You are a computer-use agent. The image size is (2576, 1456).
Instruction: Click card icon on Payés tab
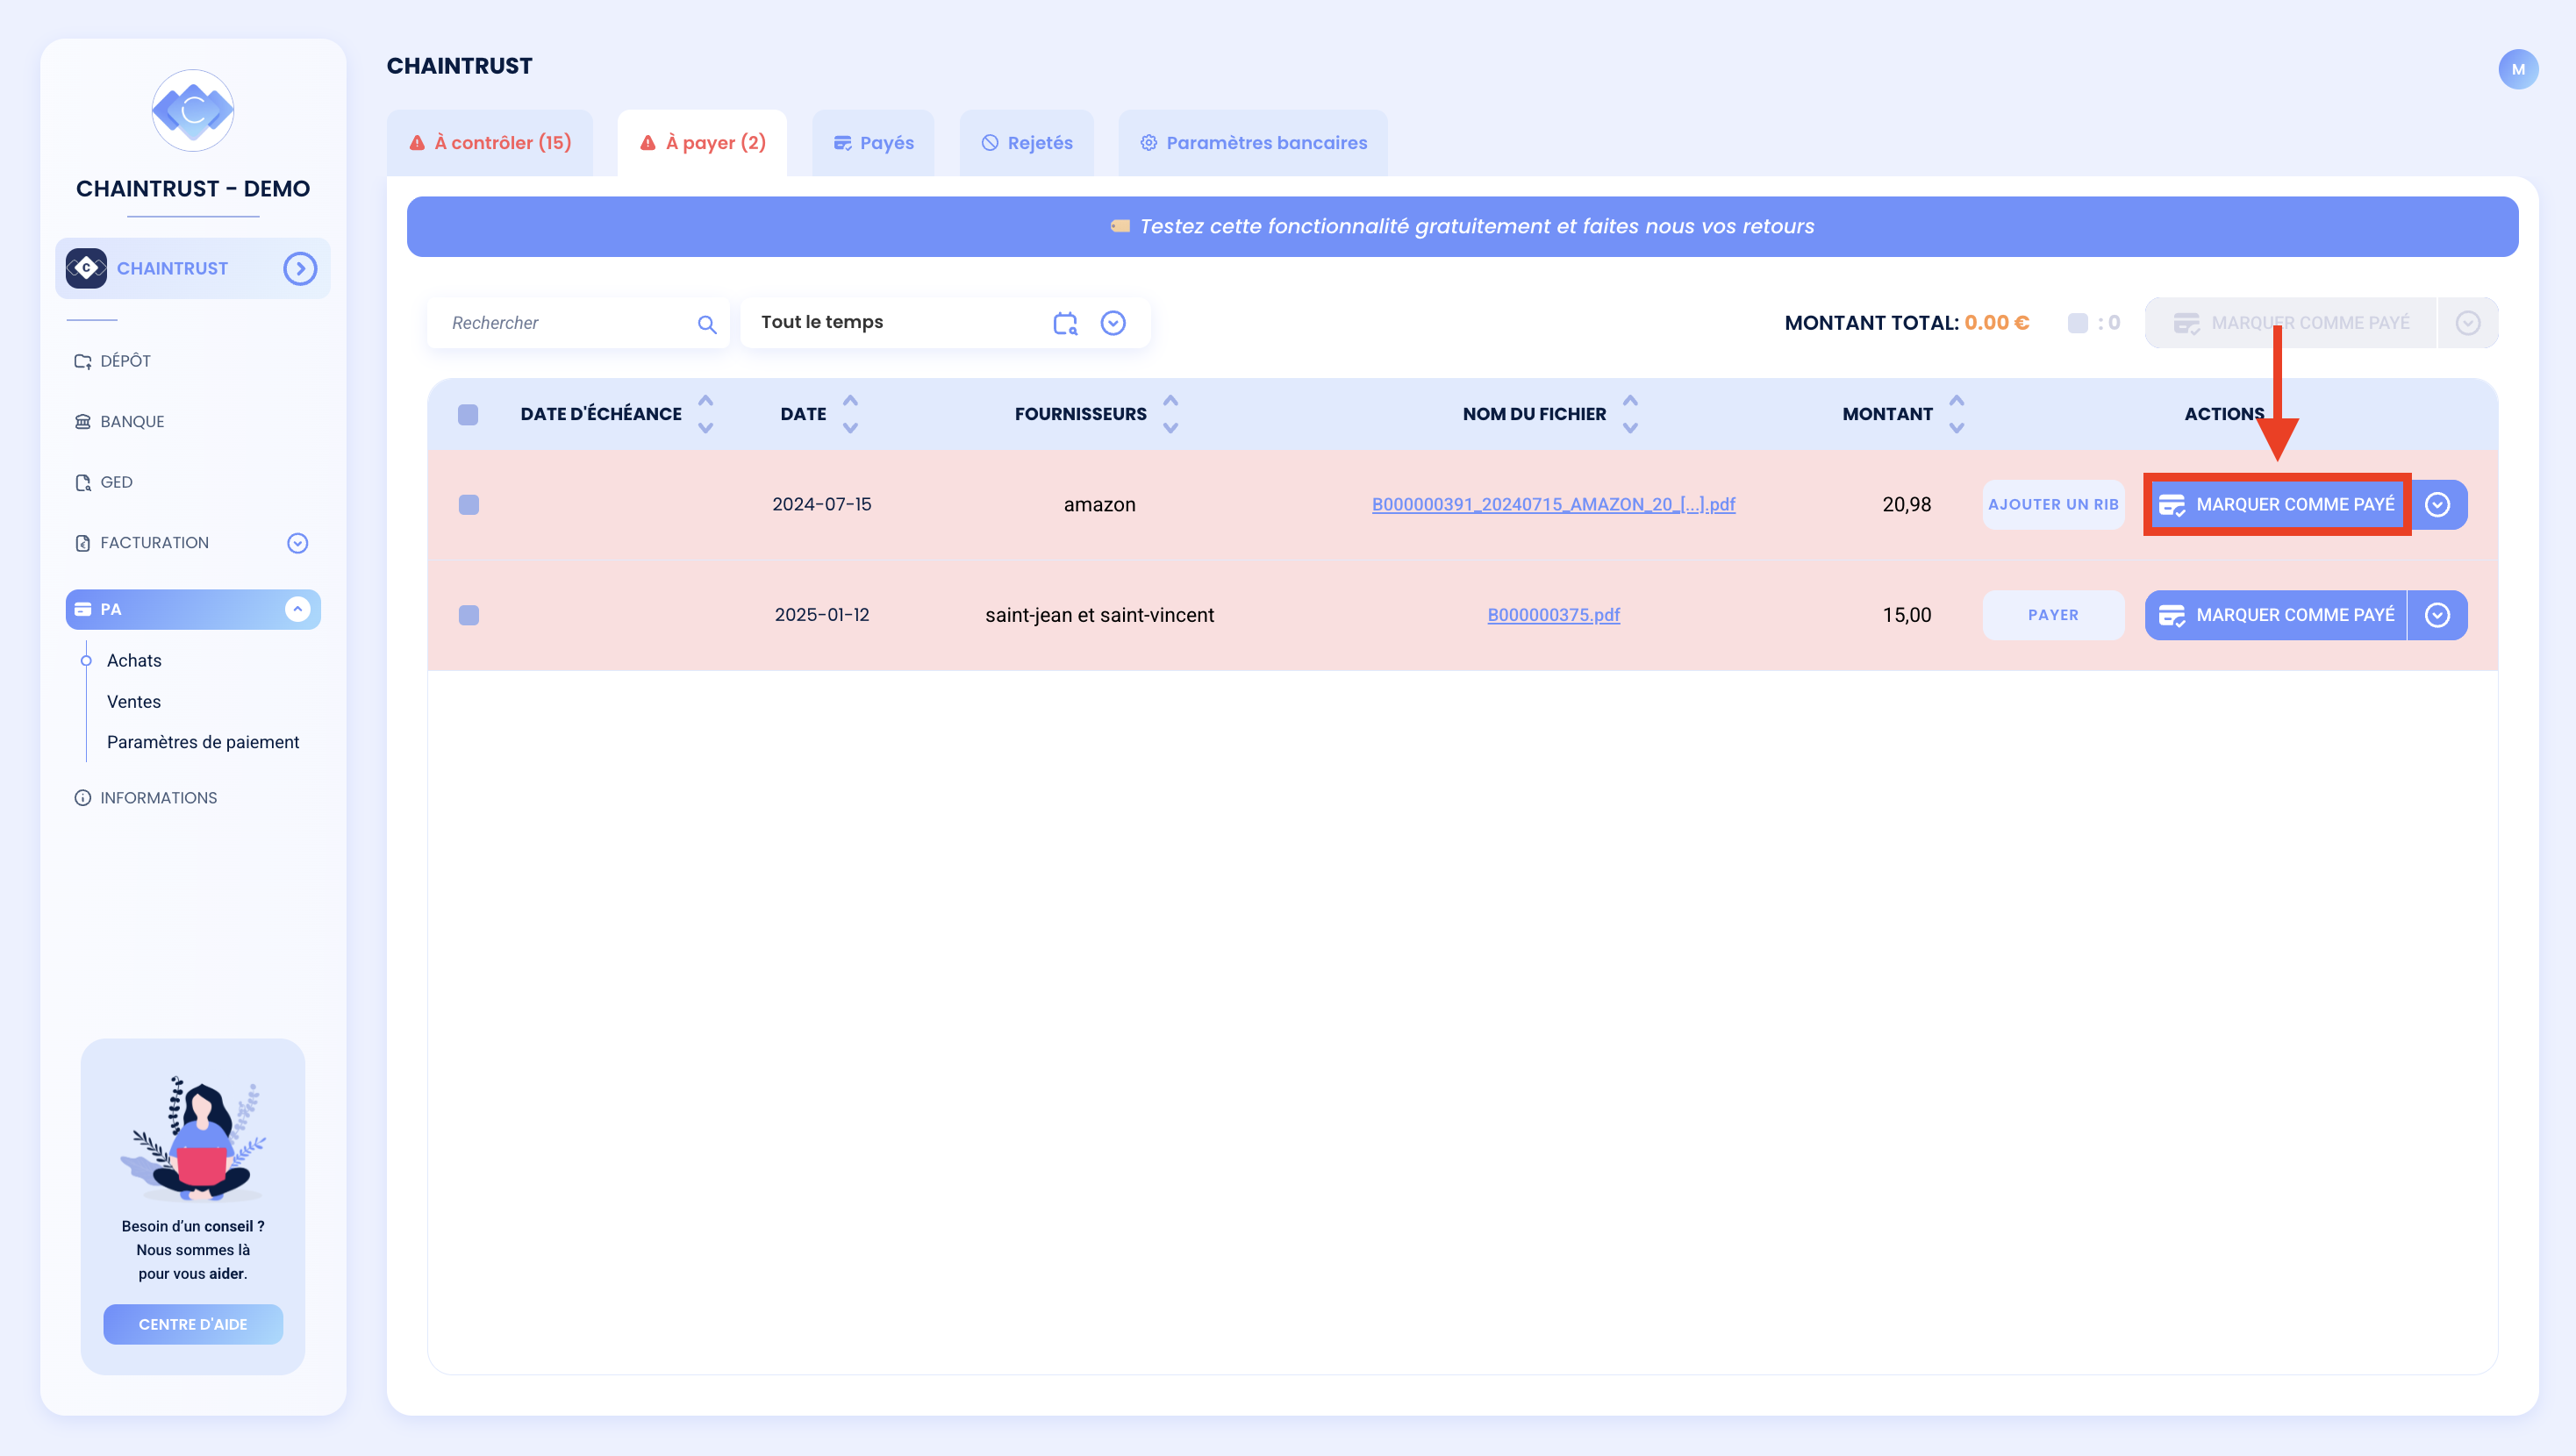(843, 143)
